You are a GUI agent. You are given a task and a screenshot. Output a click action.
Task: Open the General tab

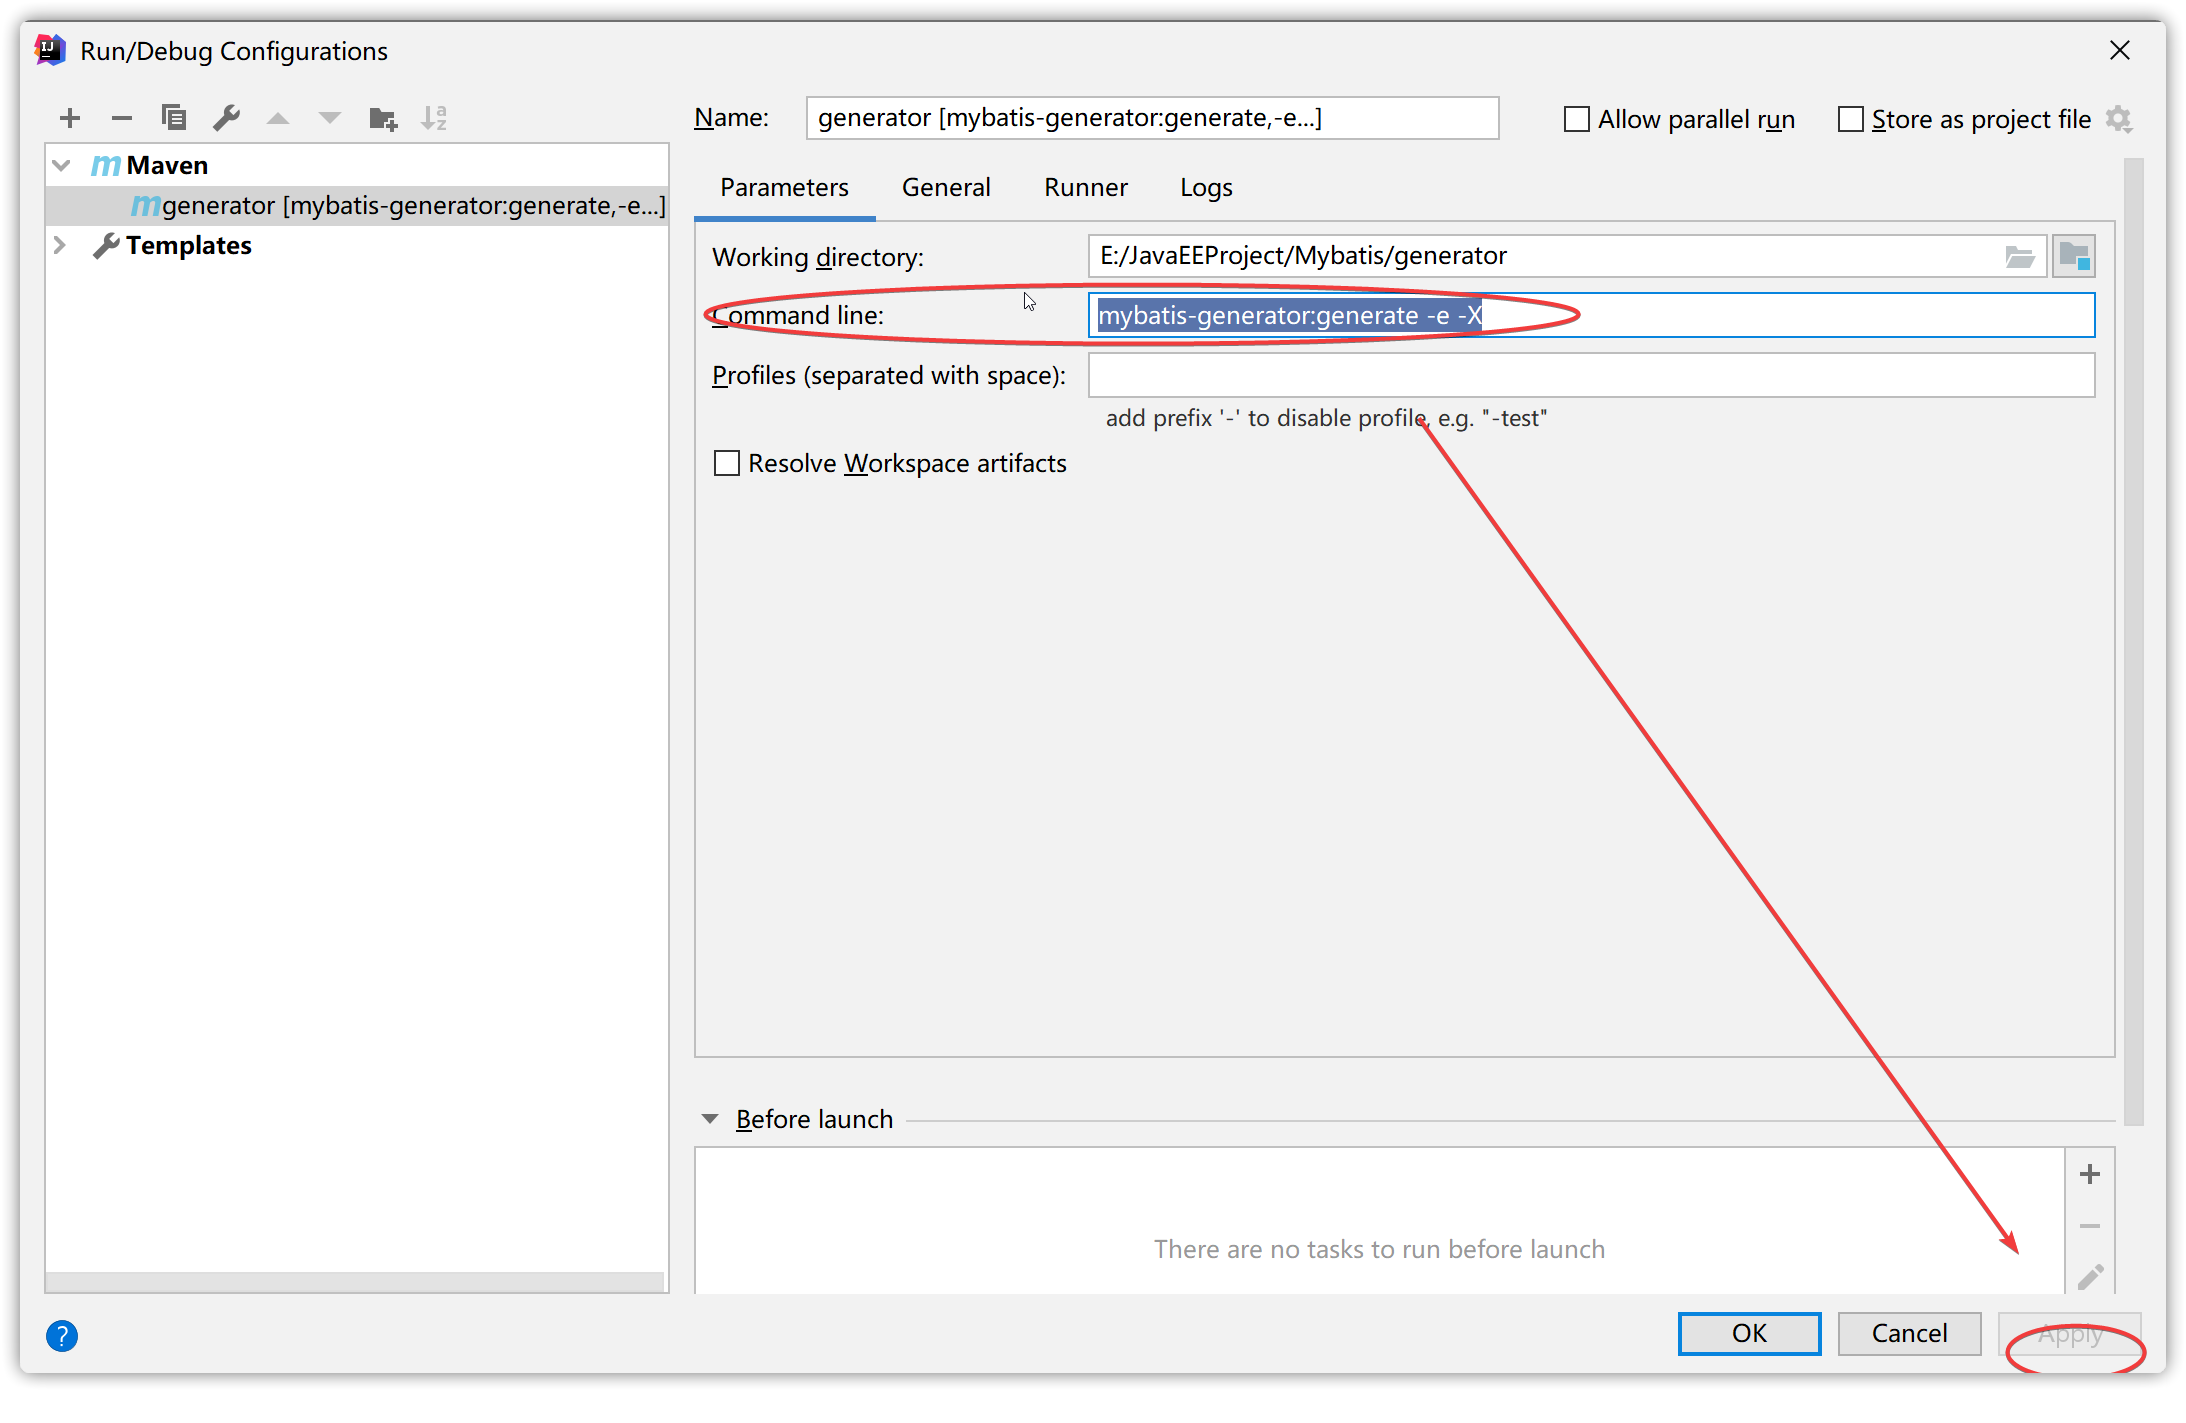(945, 187)
